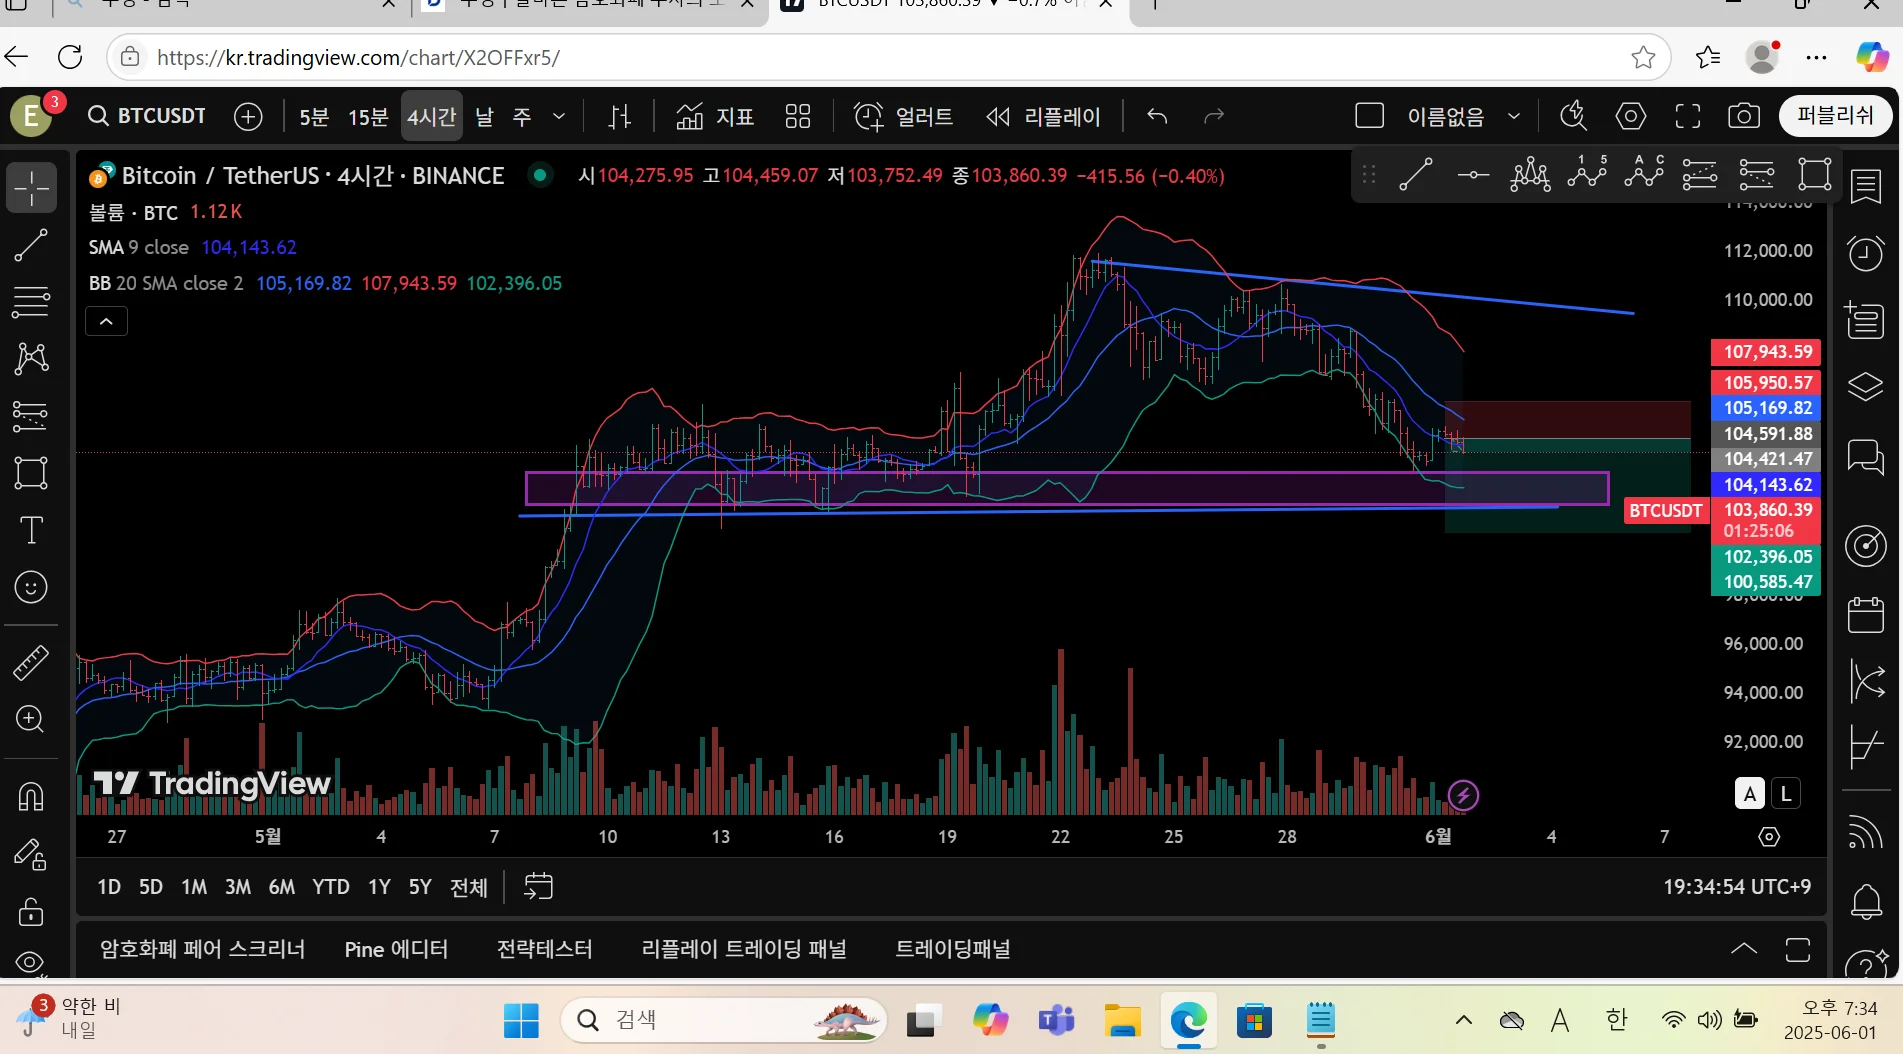Open quick search lightning magnifier
The image size is (1903, 1054).
pyautogui.click(x=1574, y=116)
